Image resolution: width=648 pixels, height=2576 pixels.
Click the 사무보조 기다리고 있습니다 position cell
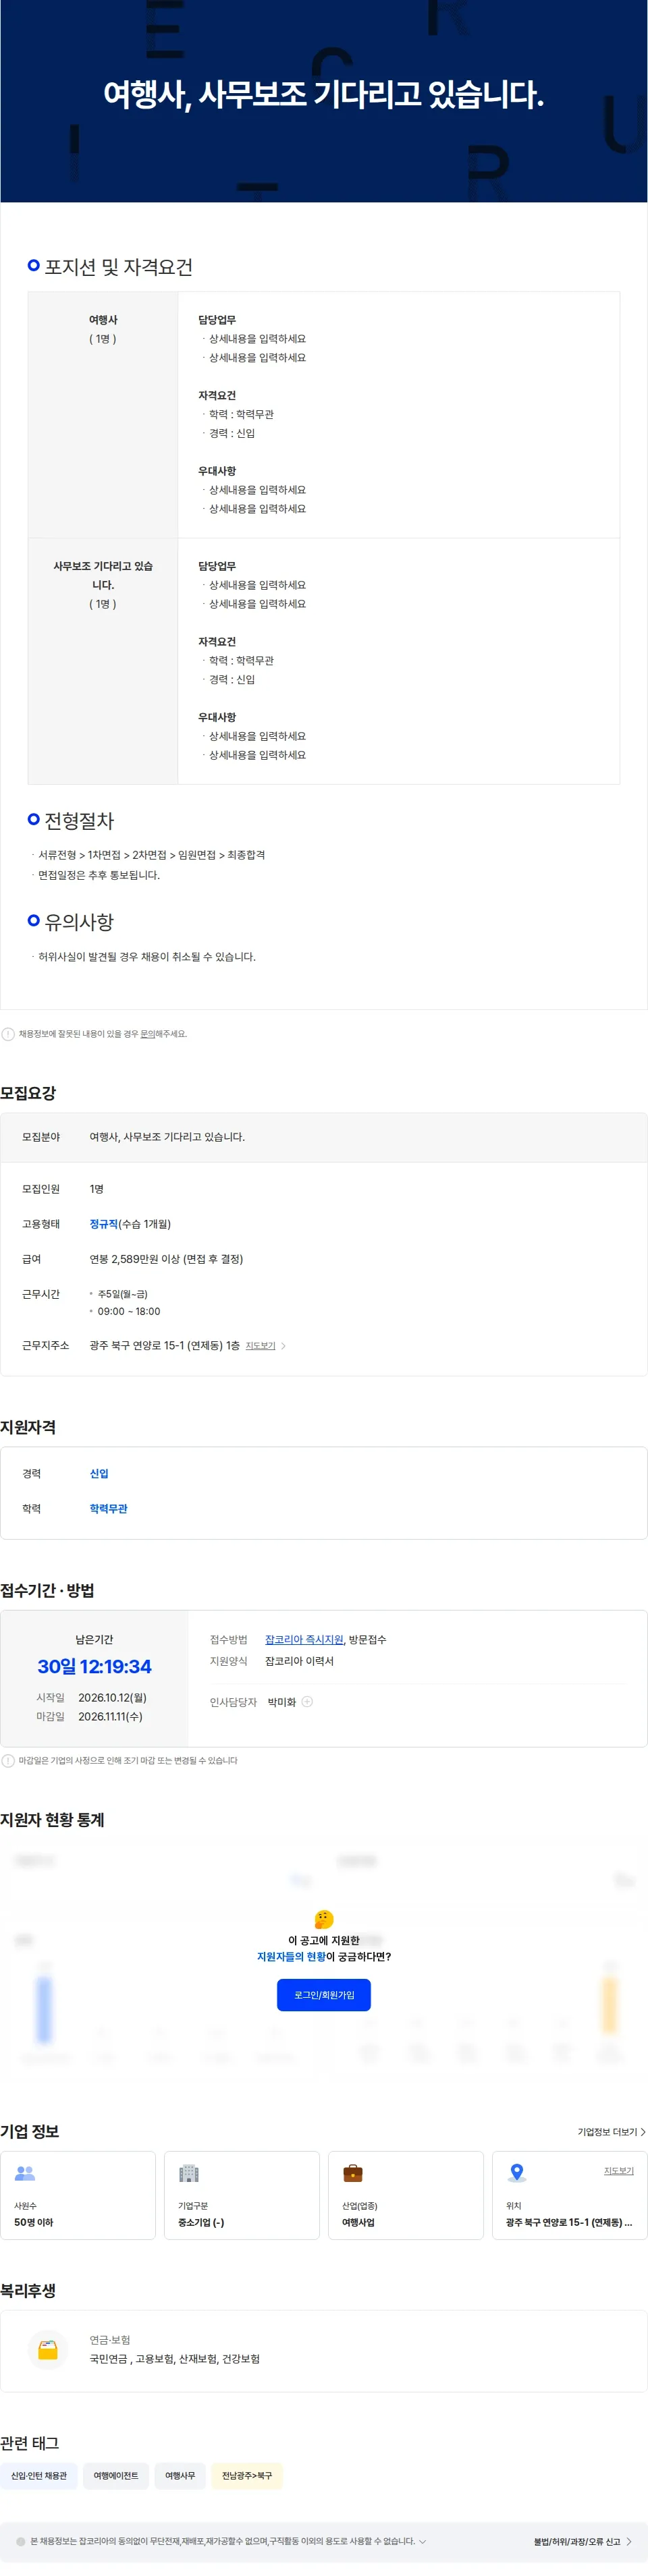[103, 661]
